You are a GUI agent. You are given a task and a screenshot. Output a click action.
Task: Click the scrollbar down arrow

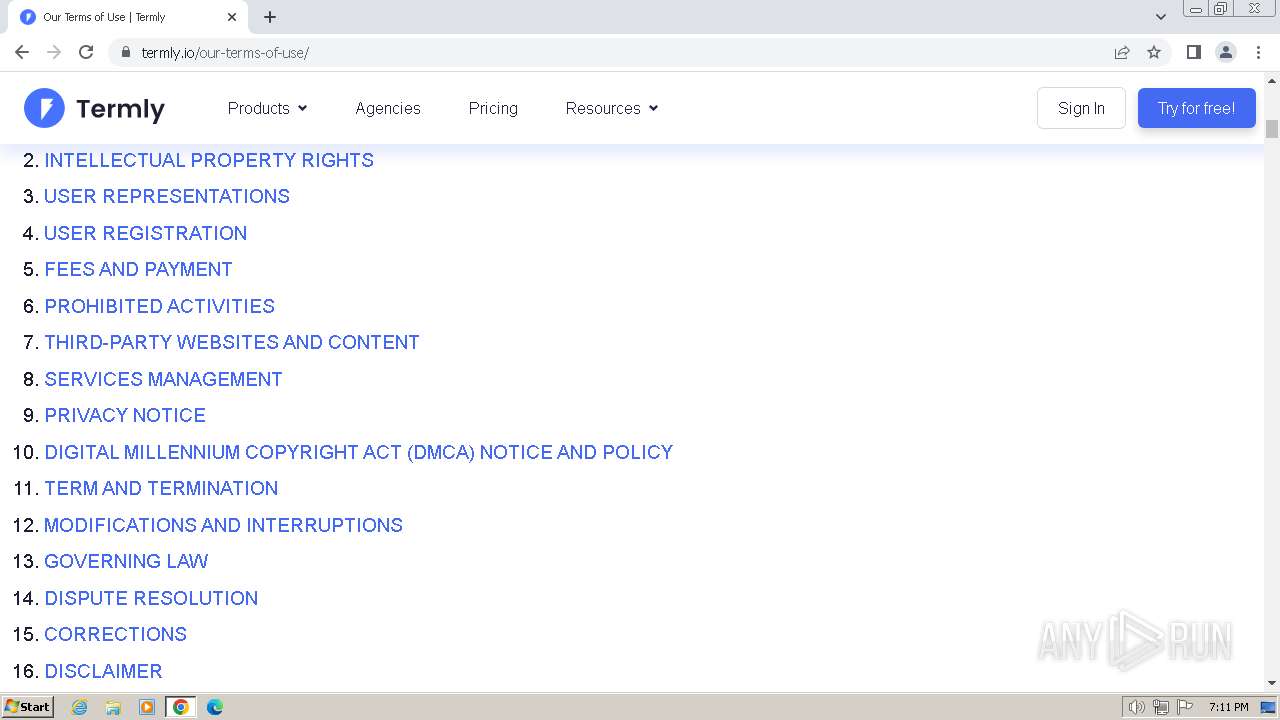1272,683
